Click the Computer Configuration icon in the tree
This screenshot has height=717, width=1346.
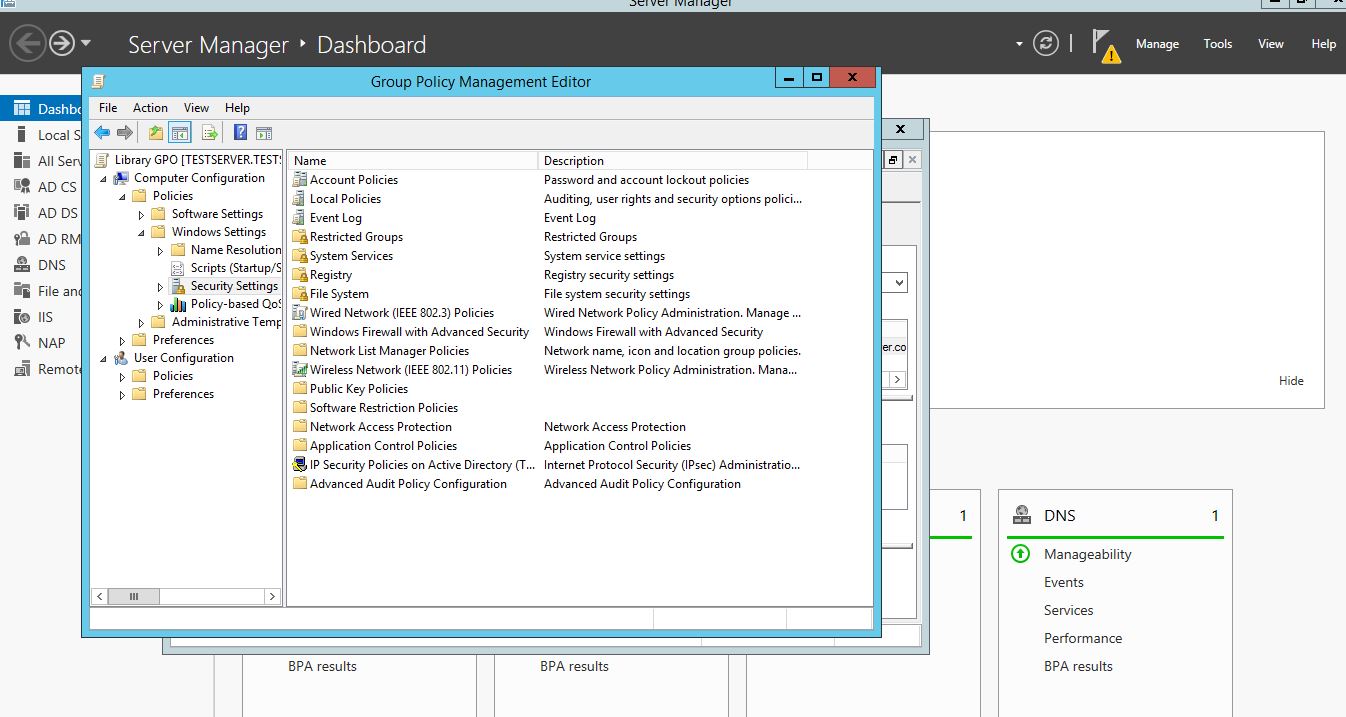[121, 178]
